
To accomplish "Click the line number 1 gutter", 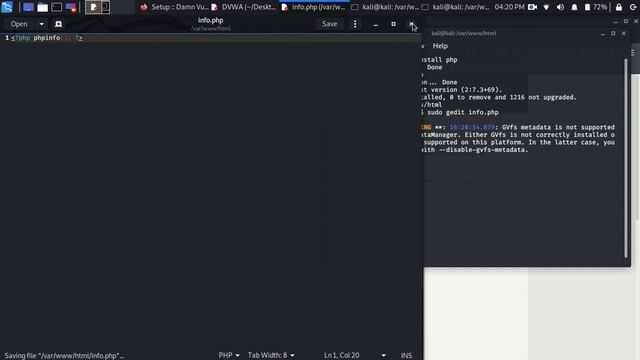I will pos(7,38).
